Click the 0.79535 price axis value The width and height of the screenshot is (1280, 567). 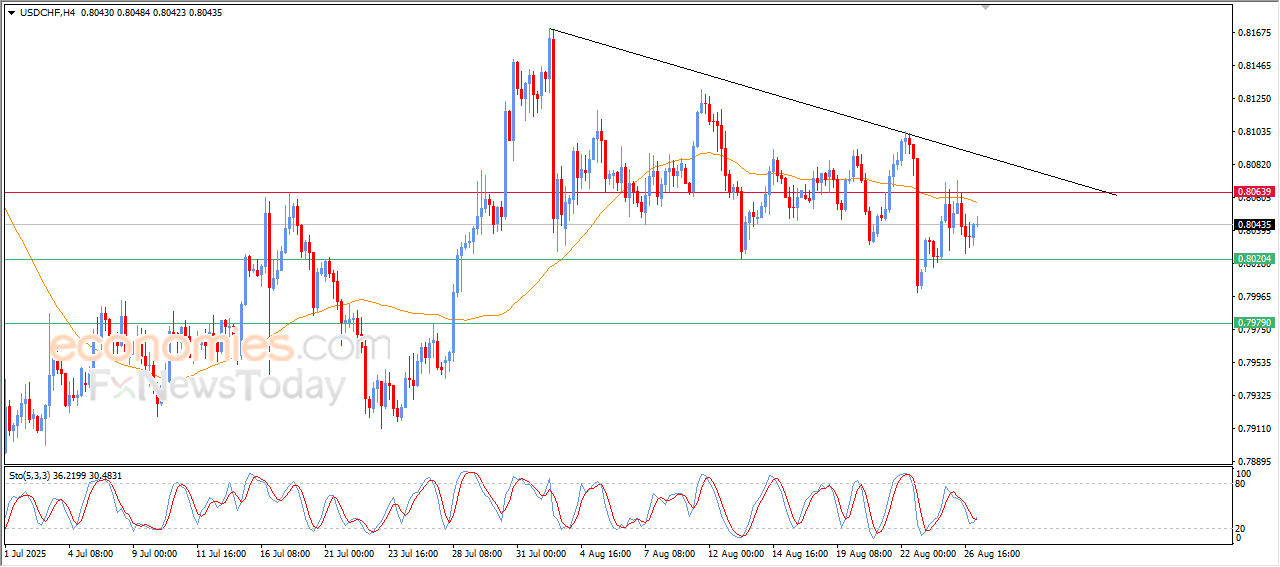coord(1254,363)
